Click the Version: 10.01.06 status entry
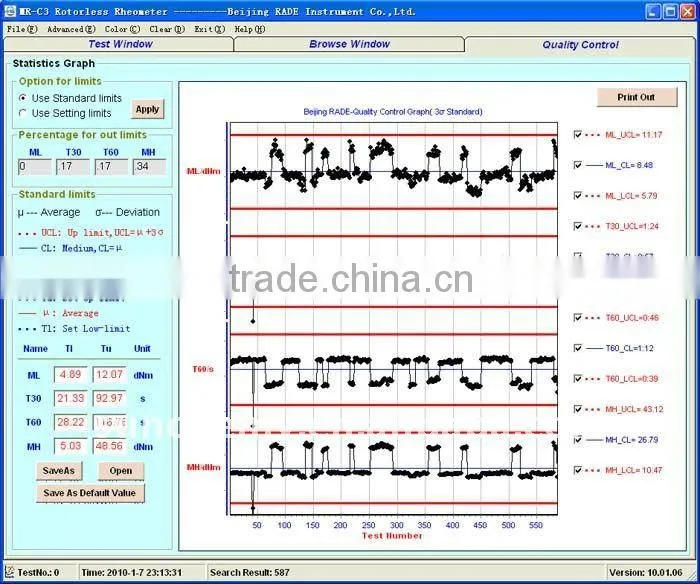 [x=646, y=572]
